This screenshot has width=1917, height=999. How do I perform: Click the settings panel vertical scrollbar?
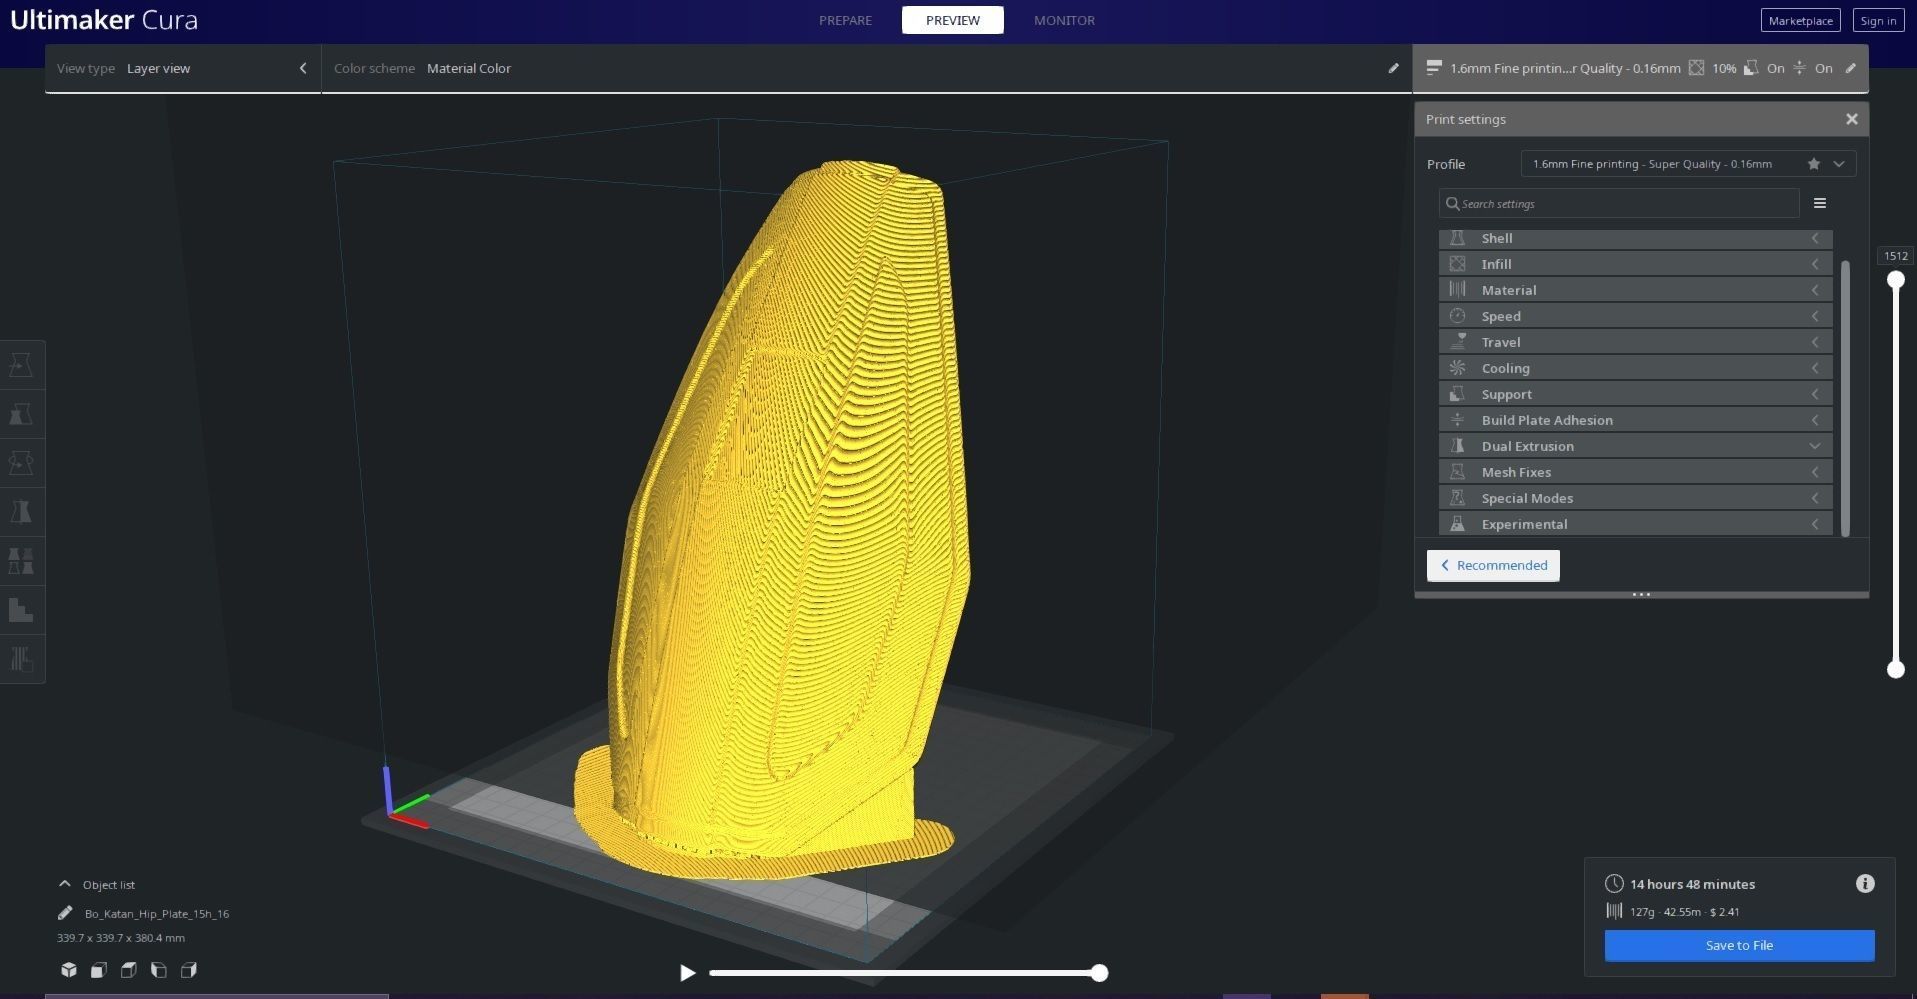[1845, 398]
